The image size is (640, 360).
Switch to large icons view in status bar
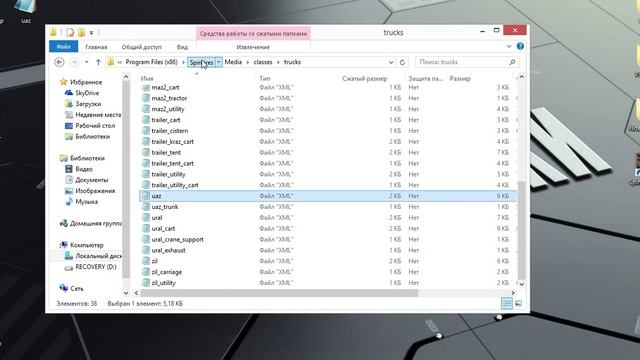point(518,303)
